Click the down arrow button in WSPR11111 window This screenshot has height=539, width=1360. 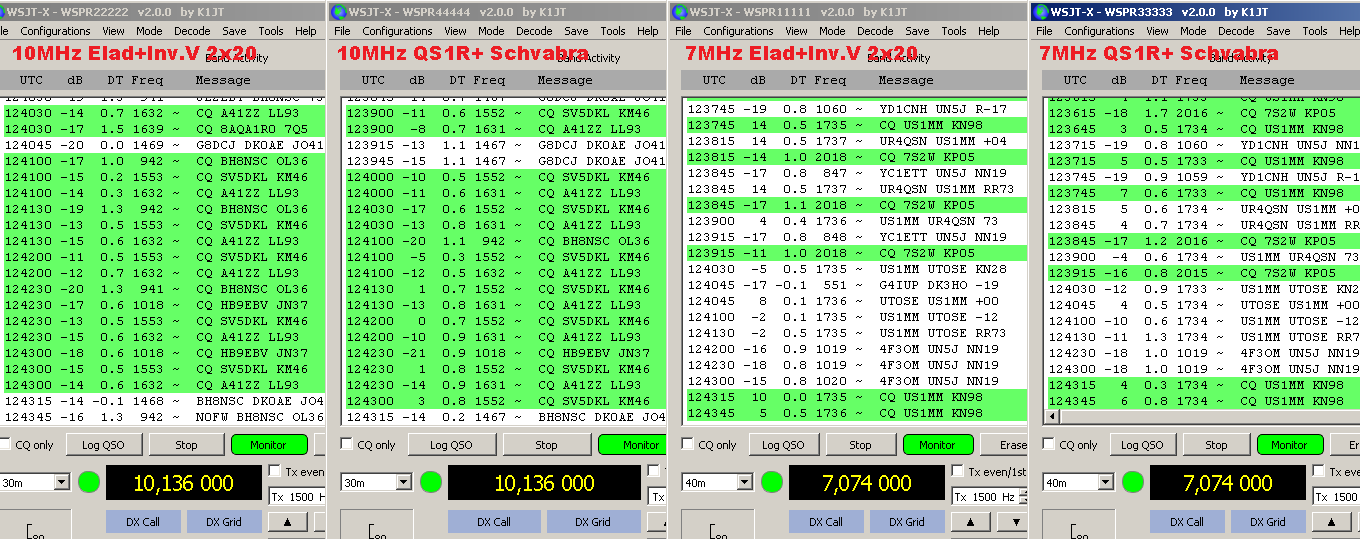pyautogui.click(x=1011, y=521)
